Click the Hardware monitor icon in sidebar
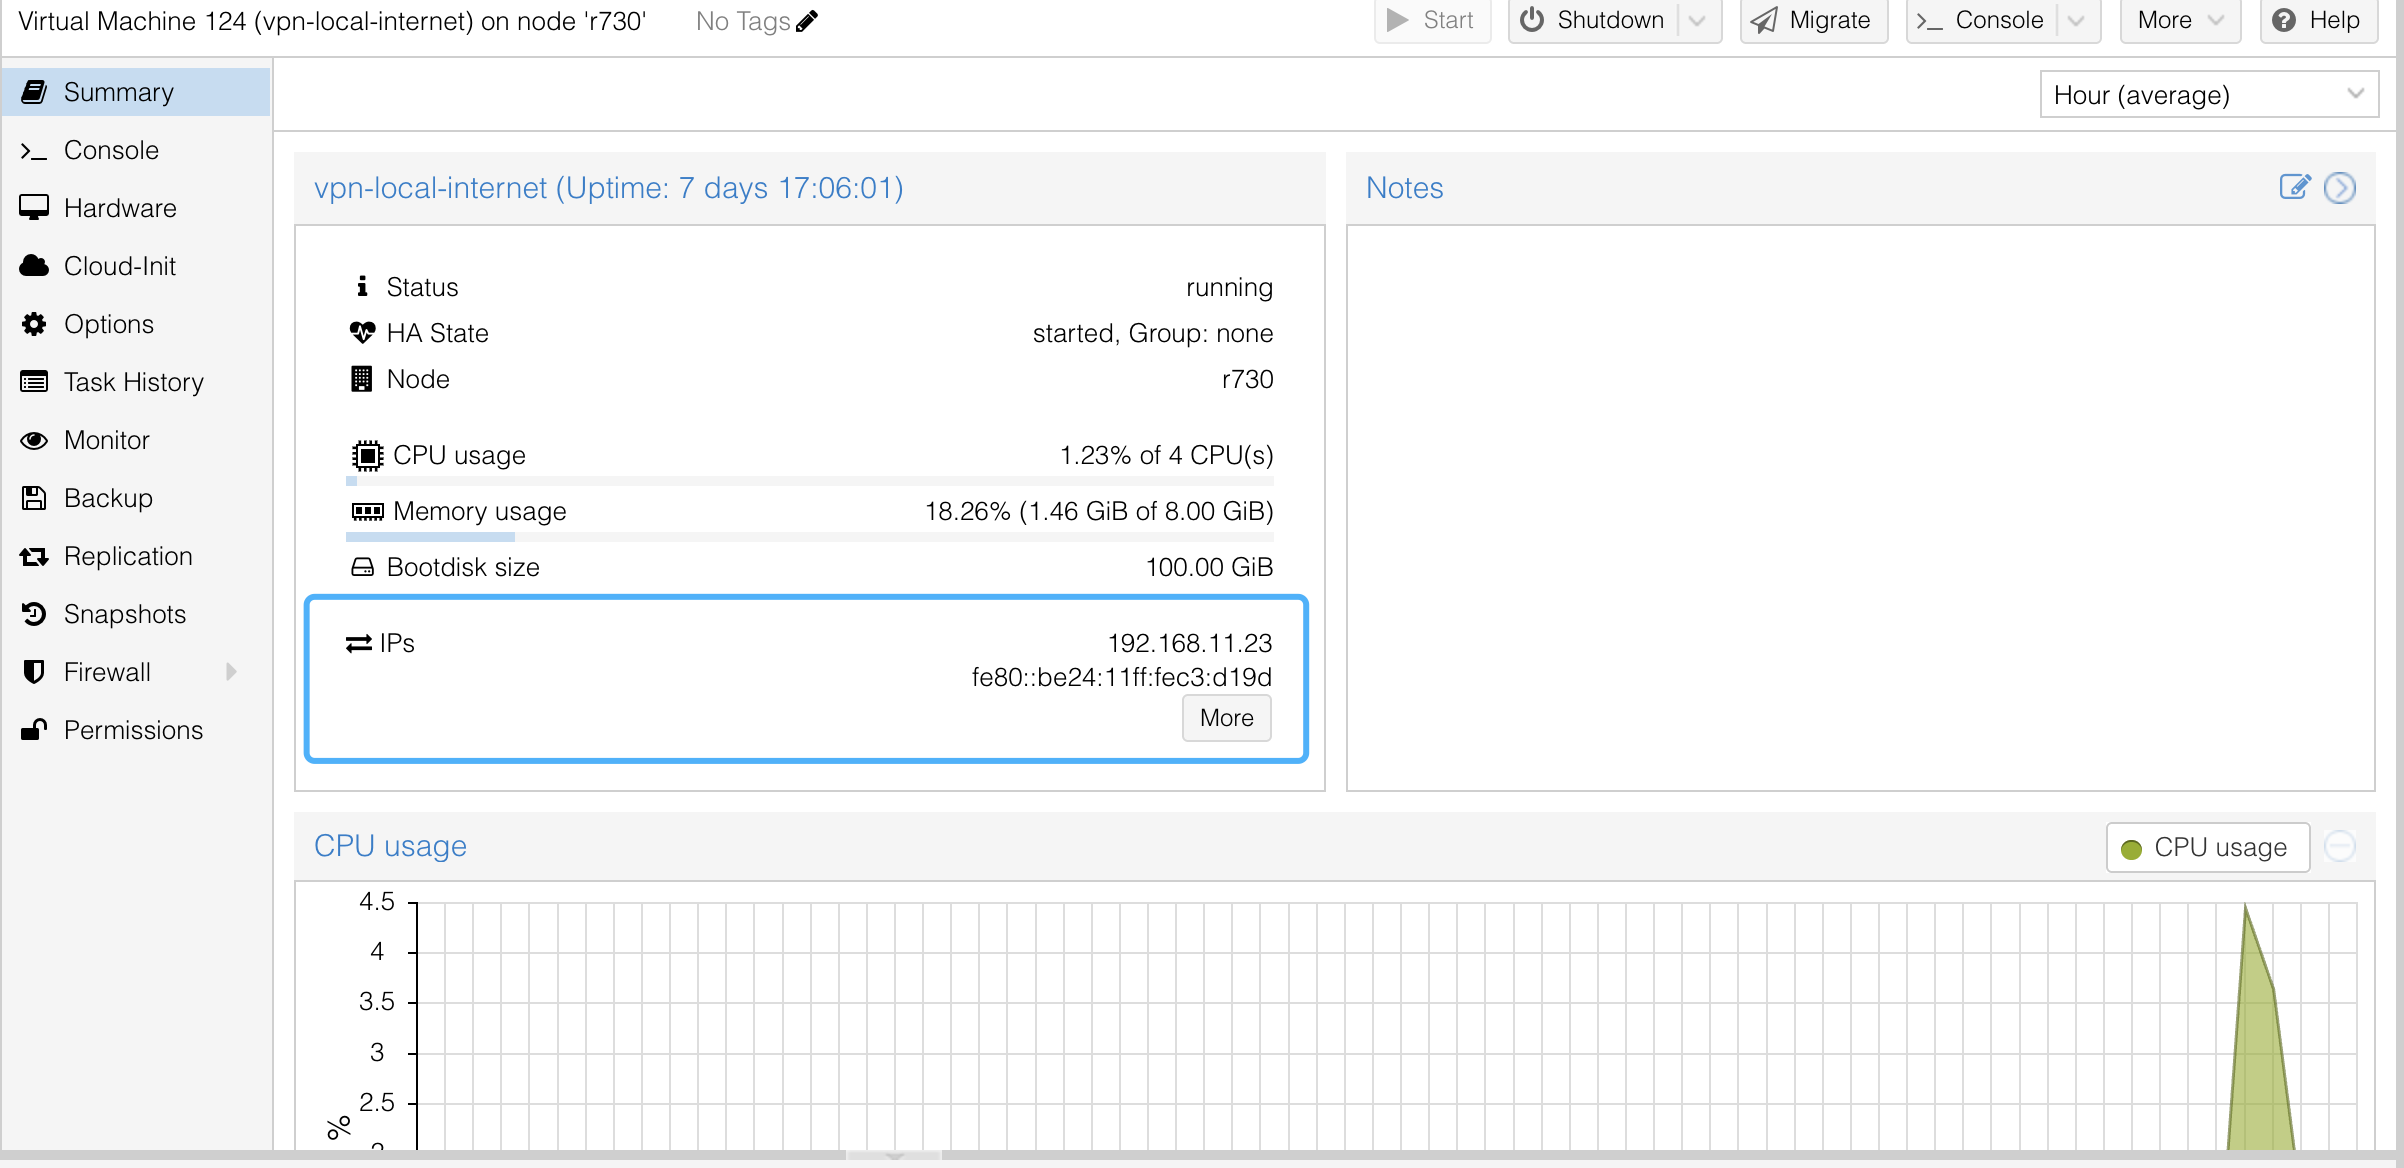The height and width of the screenshot is (1168, 2404). [x=34, y=208]
